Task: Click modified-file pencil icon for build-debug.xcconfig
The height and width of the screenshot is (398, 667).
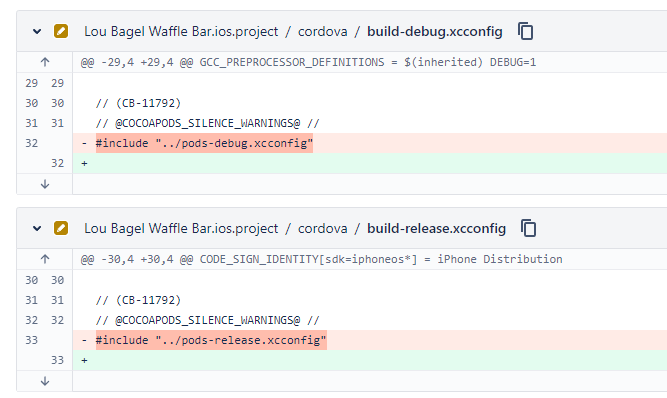Action: coord(61,31)
